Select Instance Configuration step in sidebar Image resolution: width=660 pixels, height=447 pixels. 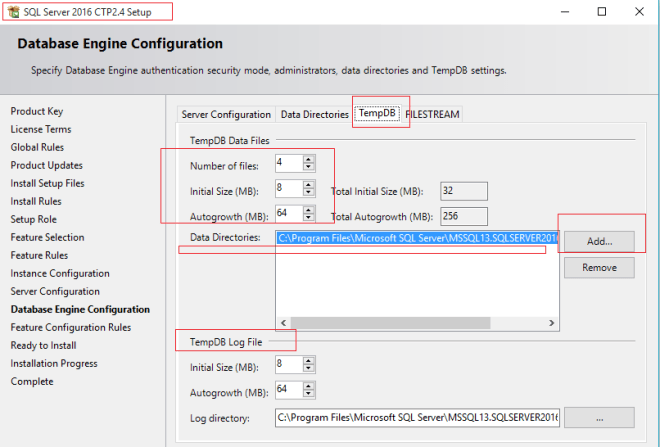(60, 274)
